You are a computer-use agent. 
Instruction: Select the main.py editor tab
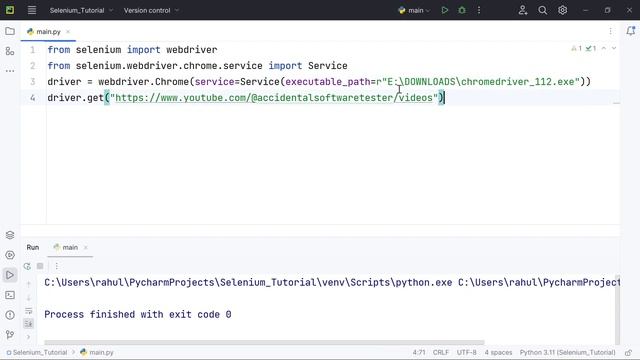click(x=48, y=31)
